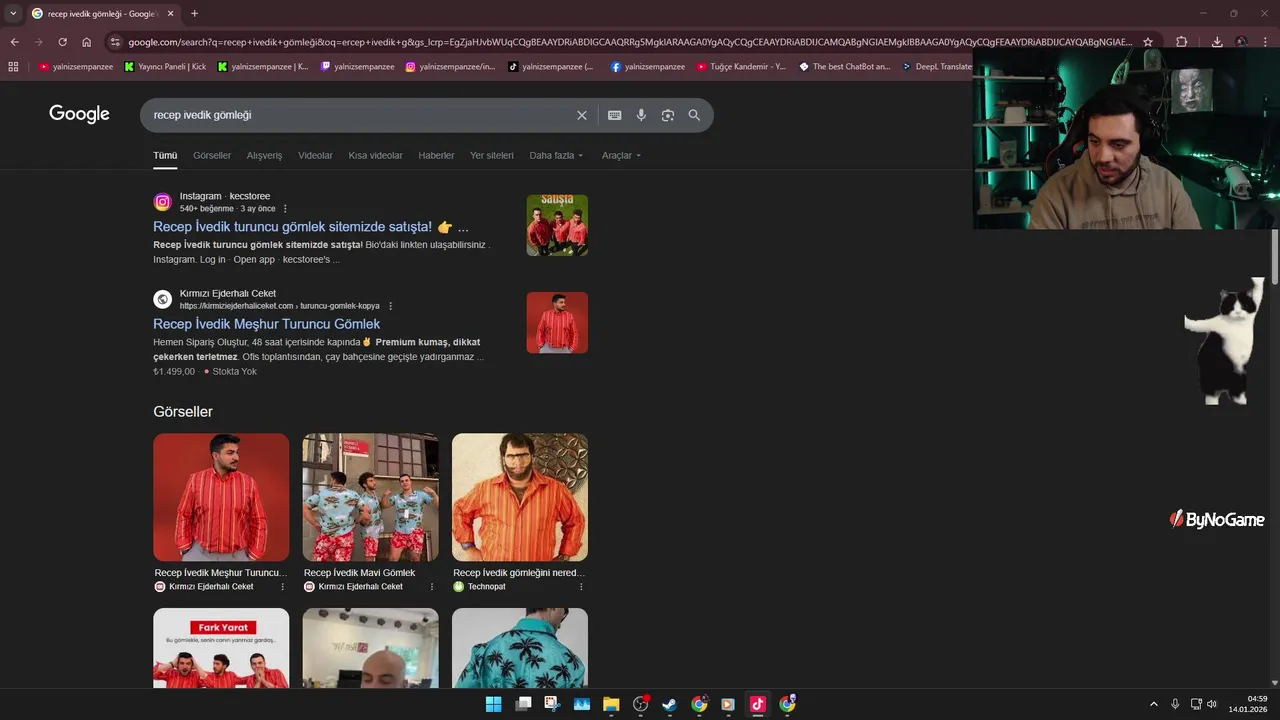This screenshot has height=720, width=1280.
Task: Open more options for the Instagram result
Action: pyautogui.click(x=285, y=209)
